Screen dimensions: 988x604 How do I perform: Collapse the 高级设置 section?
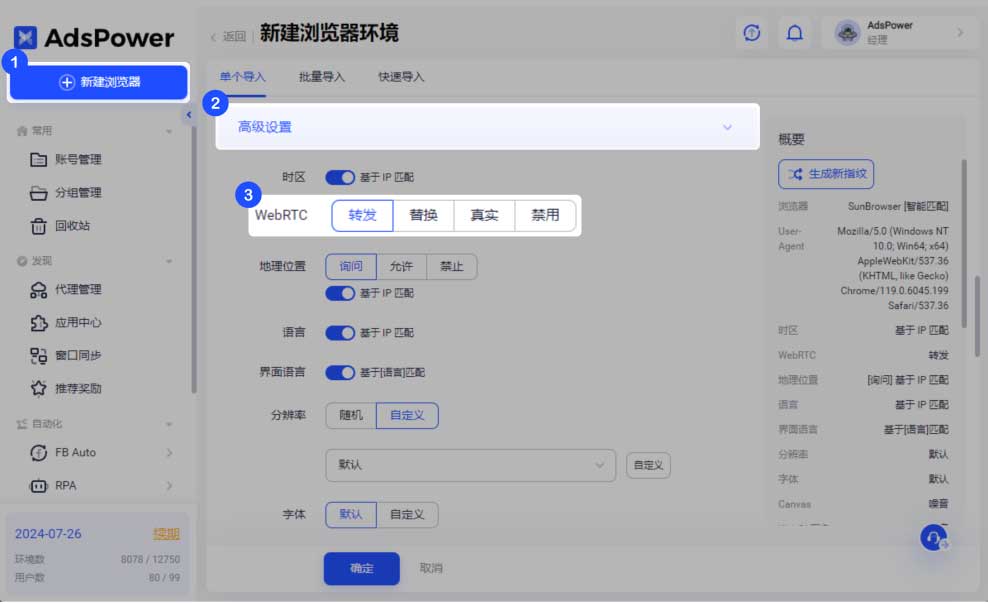tap(727, 128)
